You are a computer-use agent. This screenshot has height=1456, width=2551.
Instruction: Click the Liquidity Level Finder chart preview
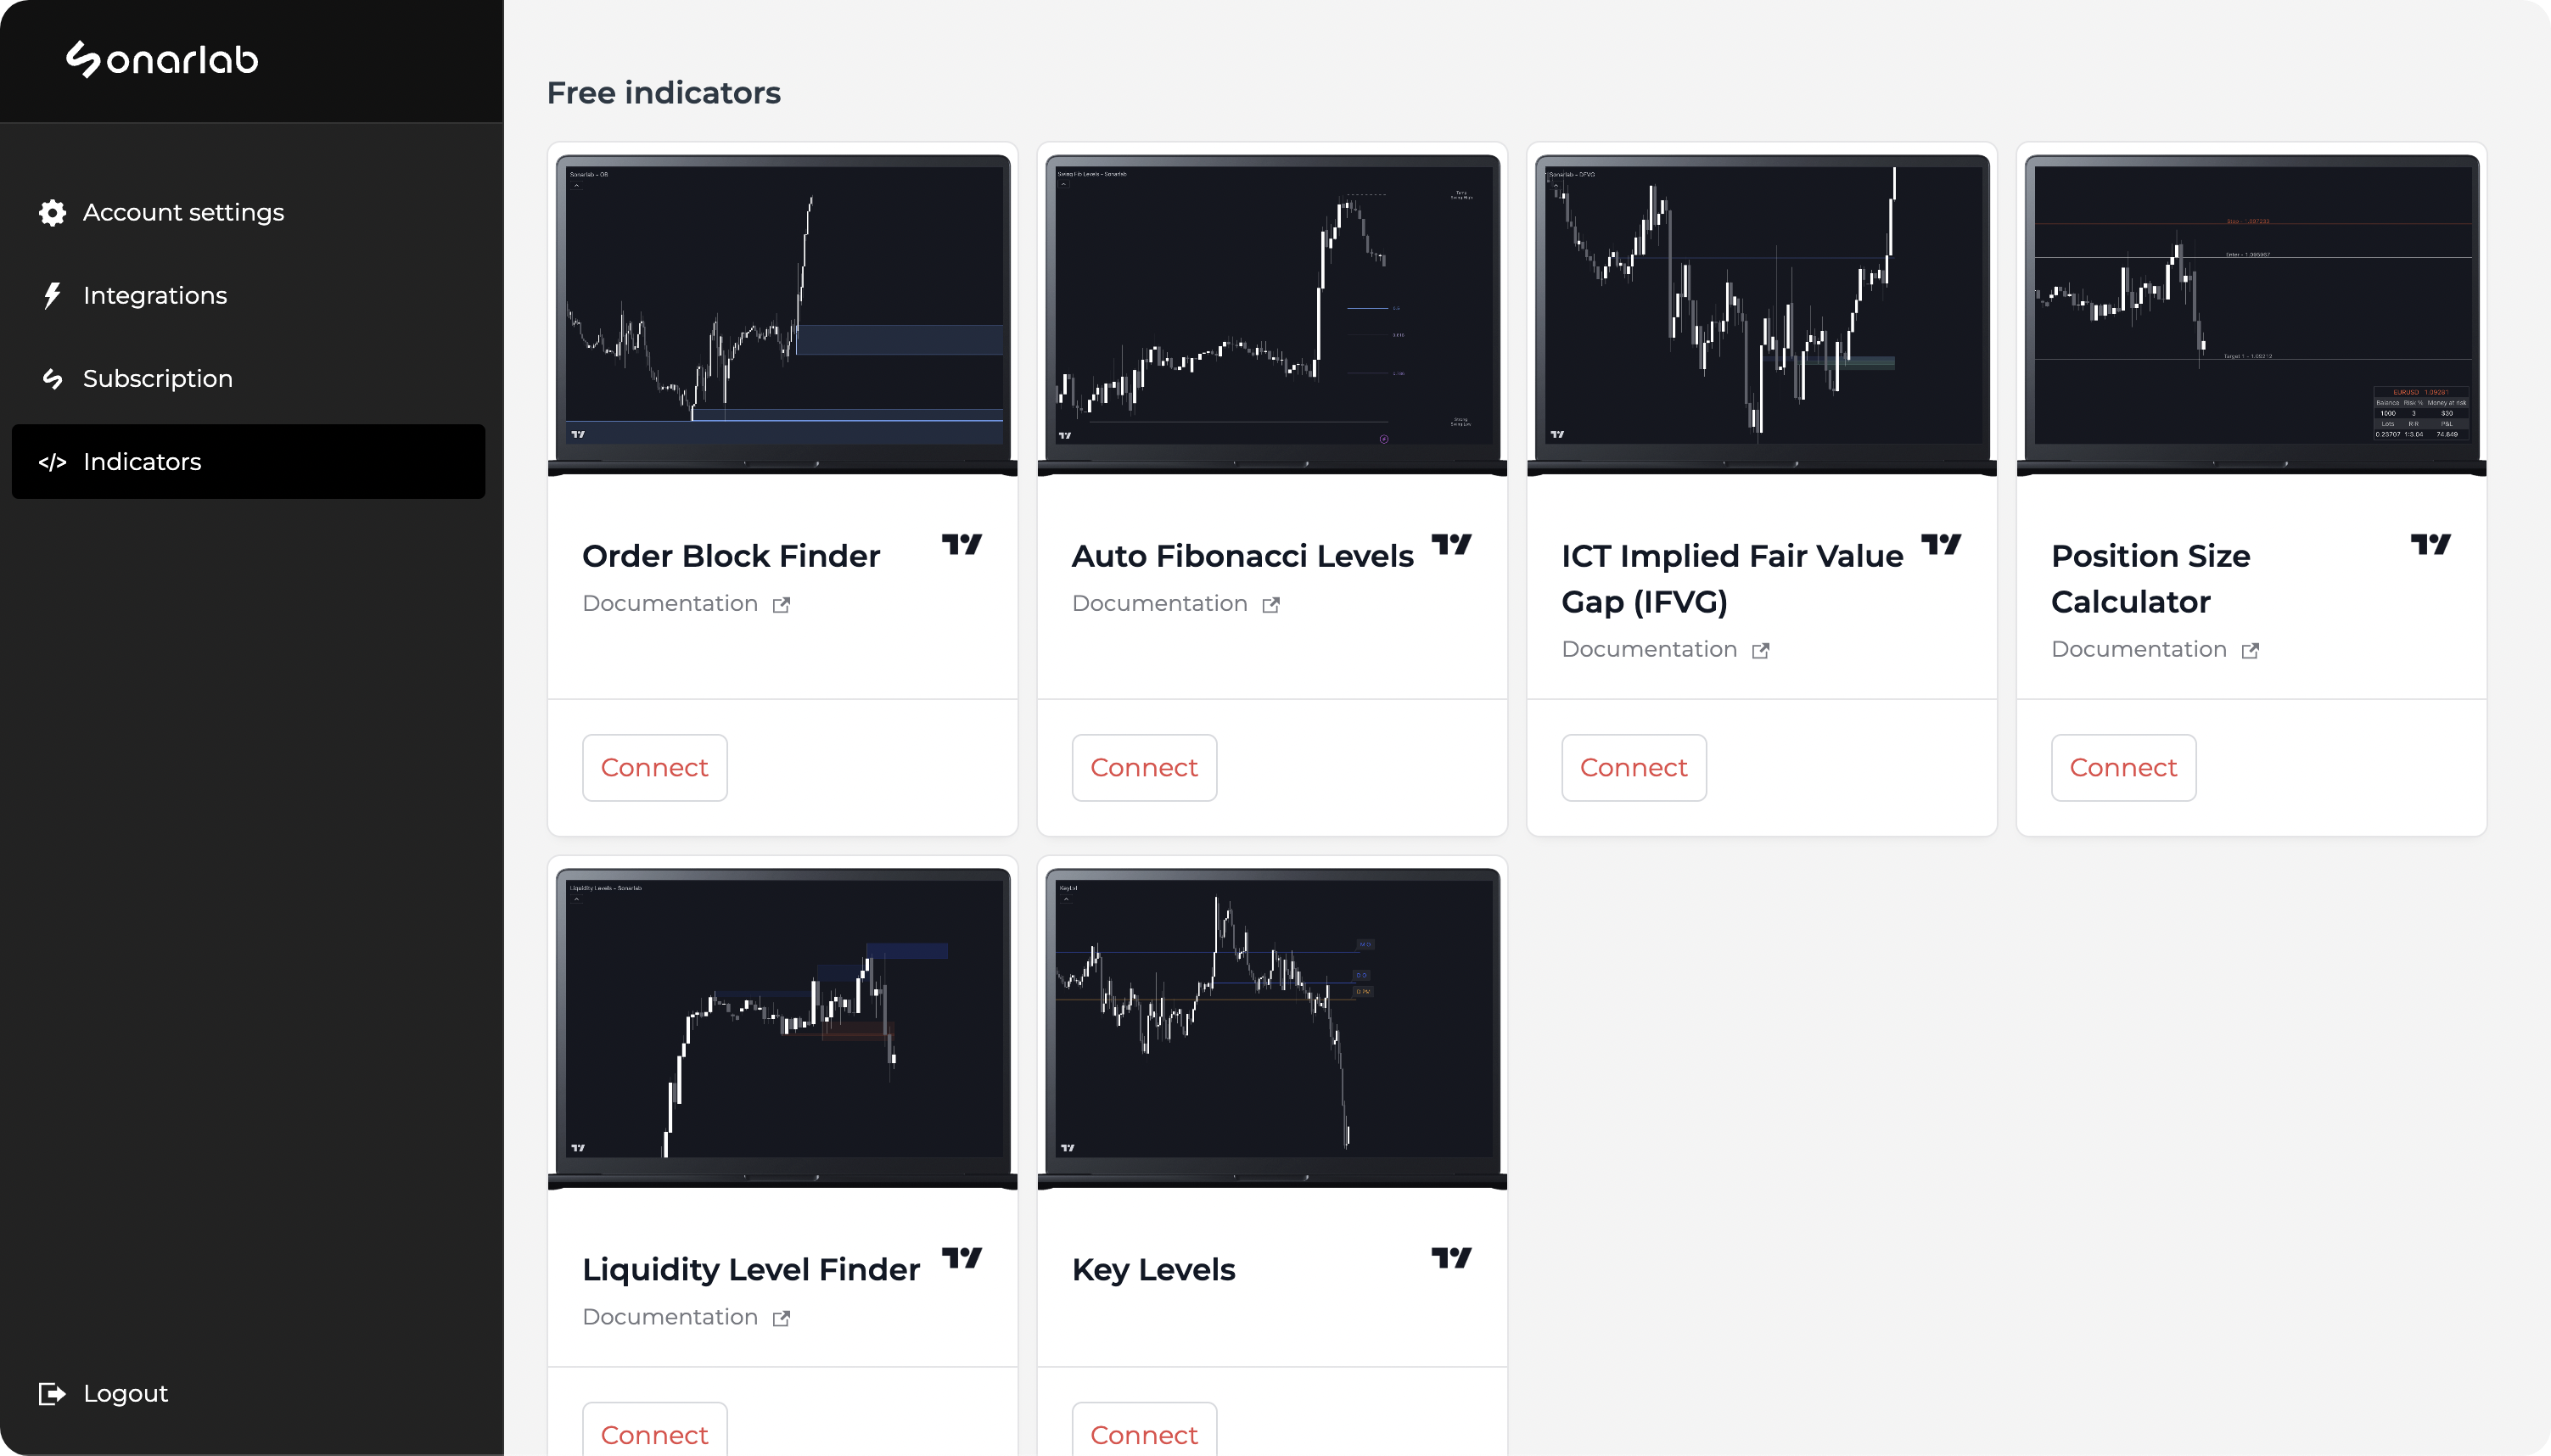tap(783, 1020)
